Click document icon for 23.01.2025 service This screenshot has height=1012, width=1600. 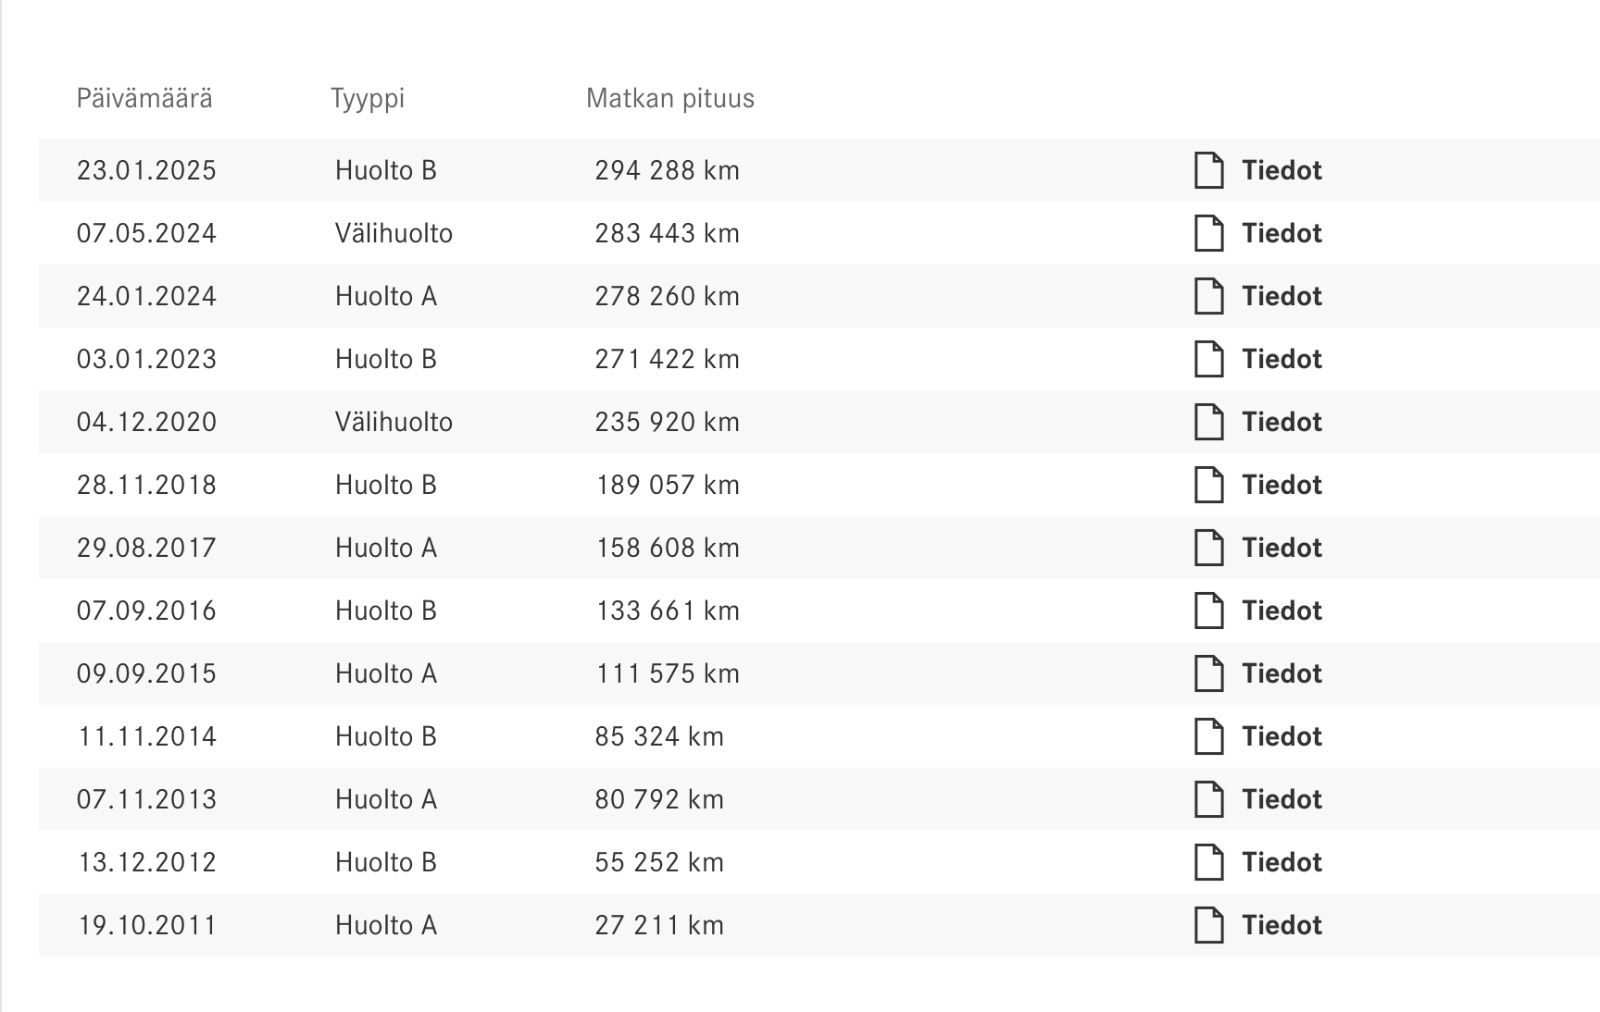[1208, 171]
